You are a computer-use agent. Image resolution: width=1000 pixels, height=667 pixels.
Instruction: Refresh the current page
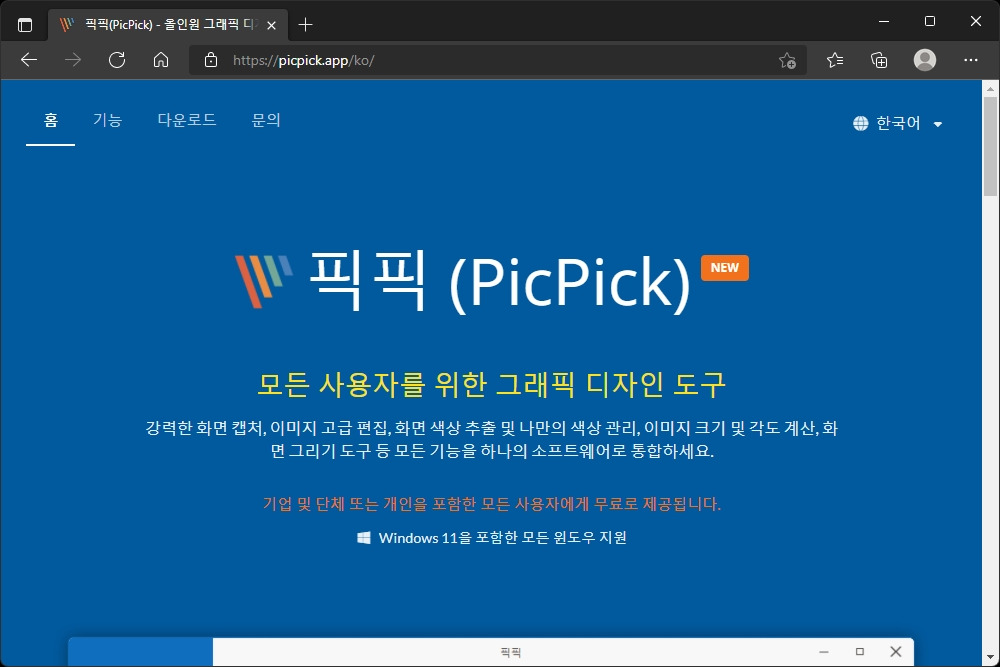117,60
